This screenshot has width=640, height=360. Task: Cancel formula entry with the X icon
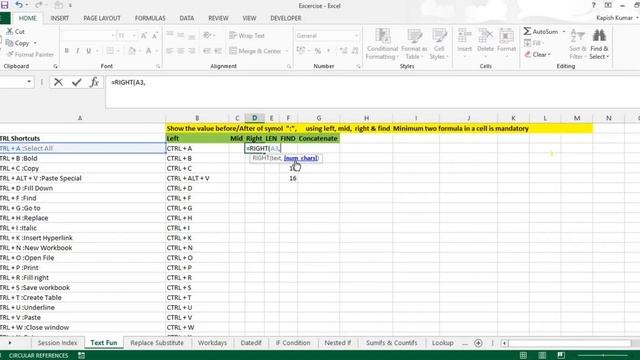(58, 82)
